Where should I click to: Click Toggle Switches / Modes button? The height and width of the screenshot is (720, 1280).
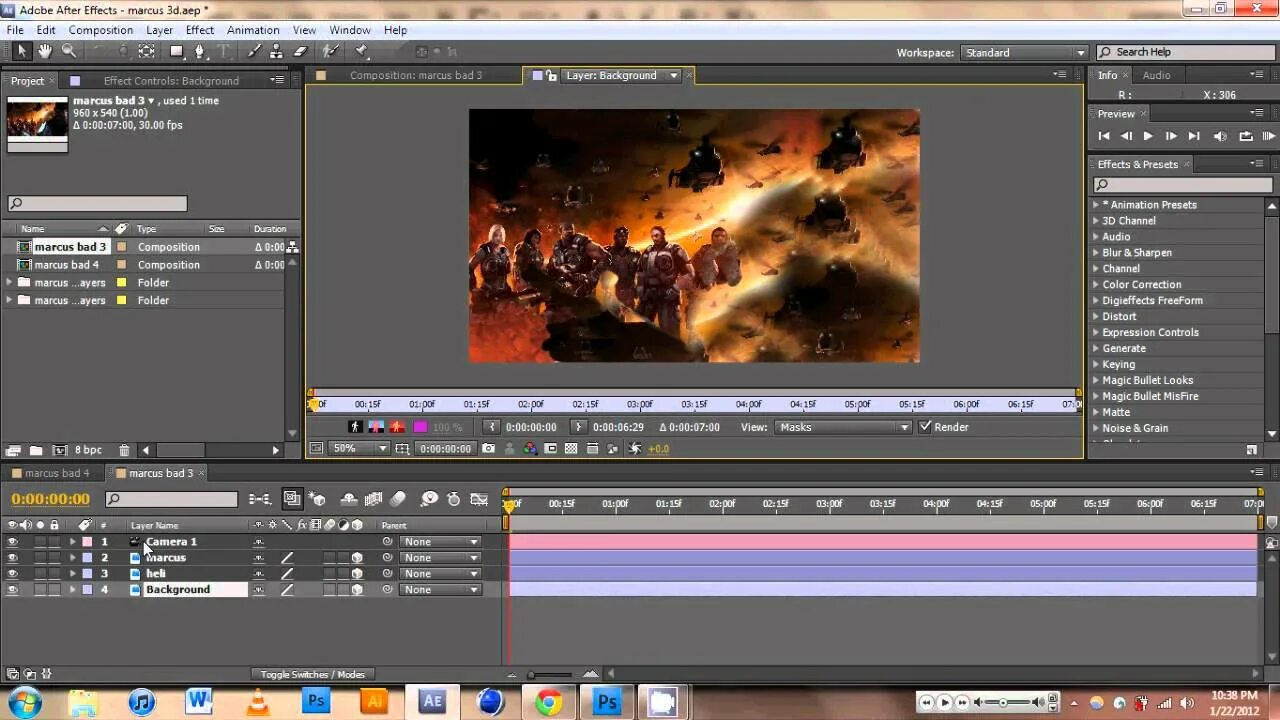[x=312, y=675]
